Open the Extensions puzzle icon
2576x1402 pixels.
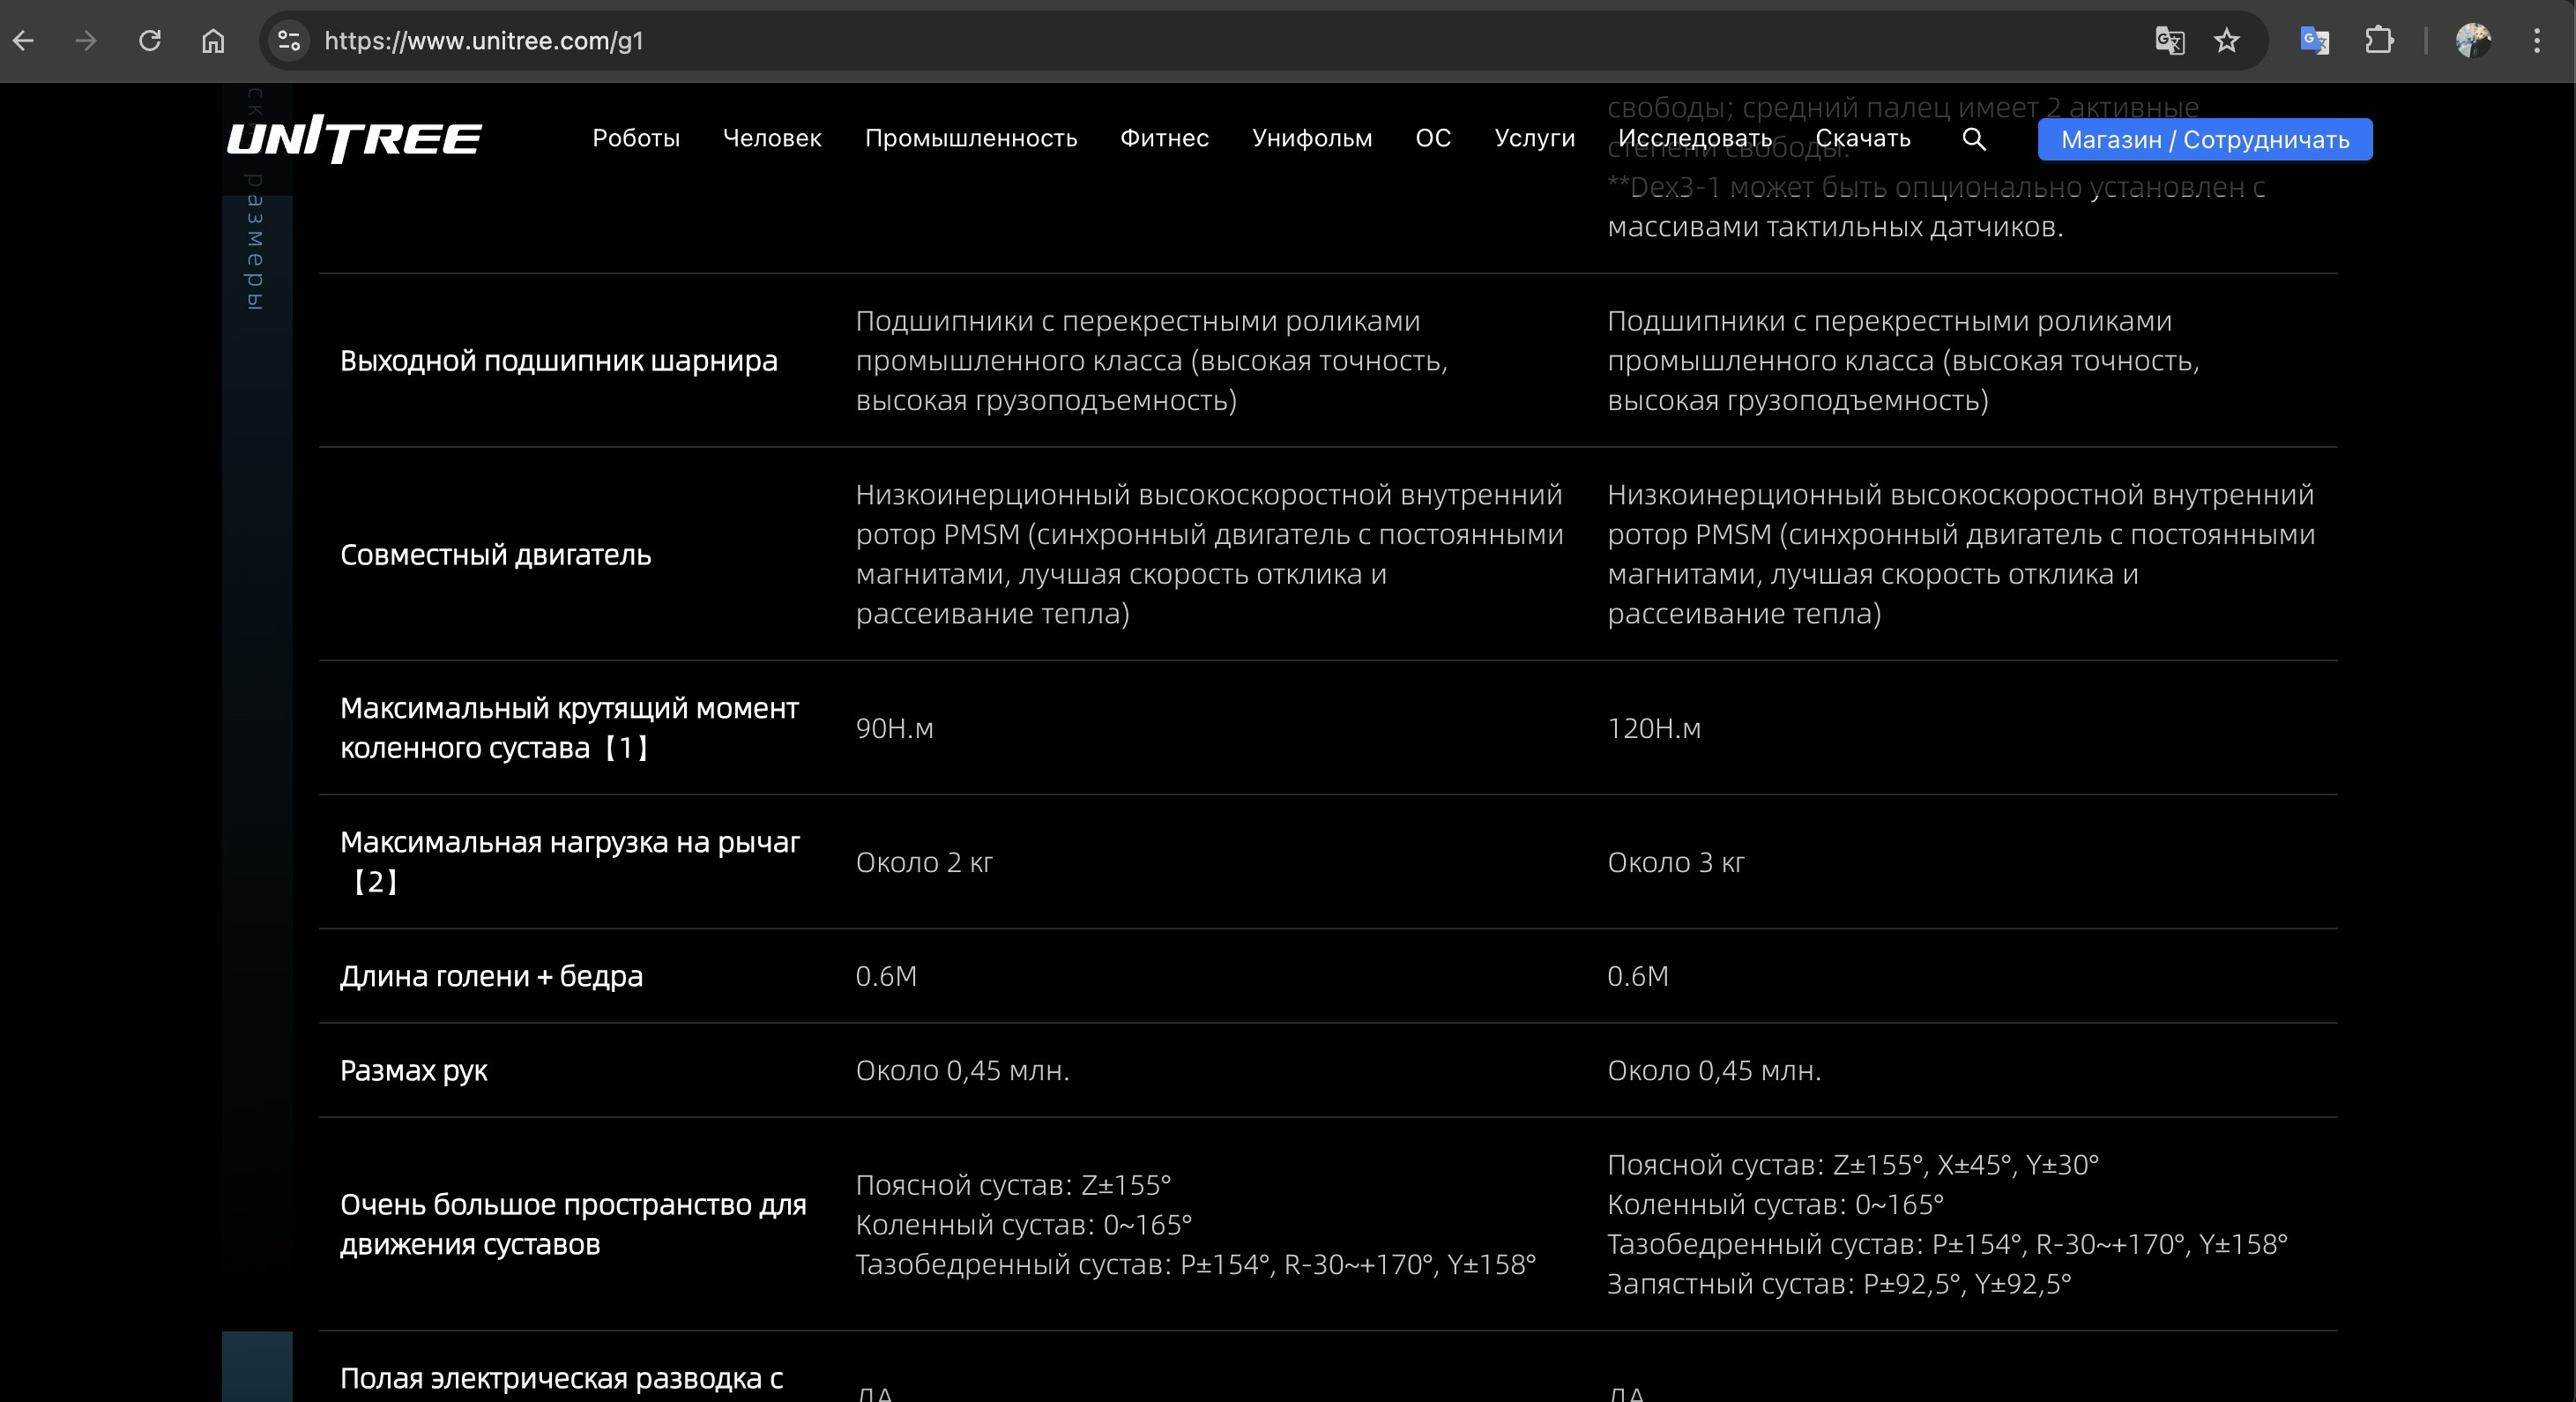click(2379, 41)
